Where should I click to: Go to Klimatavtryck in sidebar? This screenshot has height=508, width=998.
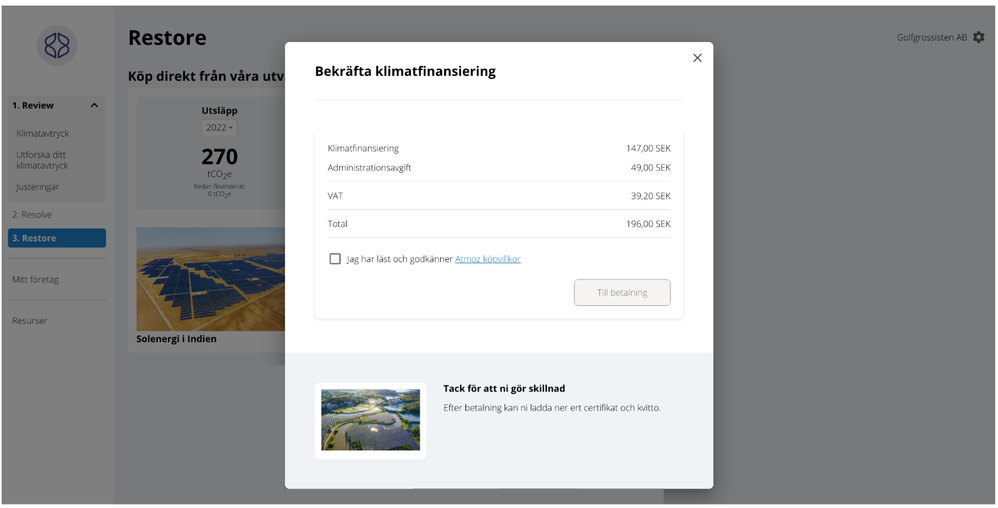coord(43,133)
